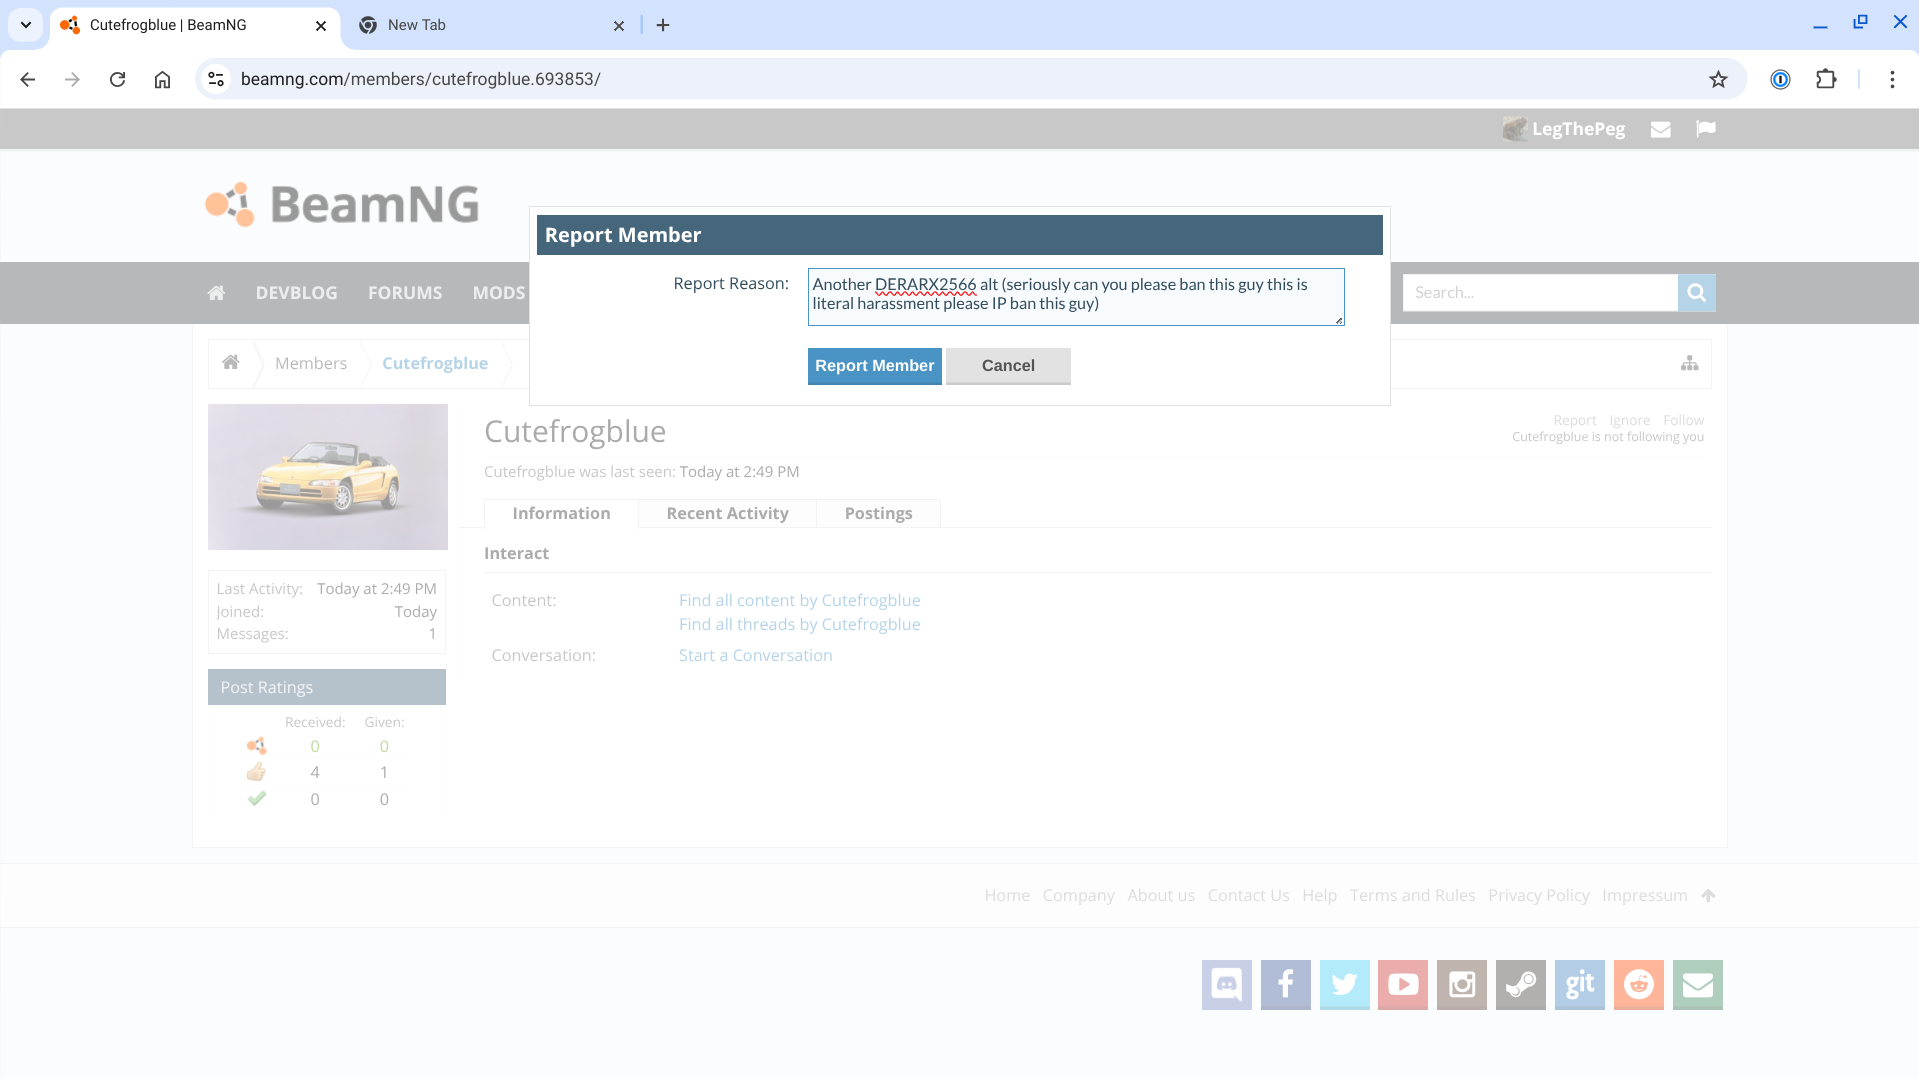The image size is (1919, 1079).
Task: Open the footer Contact Us link
Action: [1248, 895]
